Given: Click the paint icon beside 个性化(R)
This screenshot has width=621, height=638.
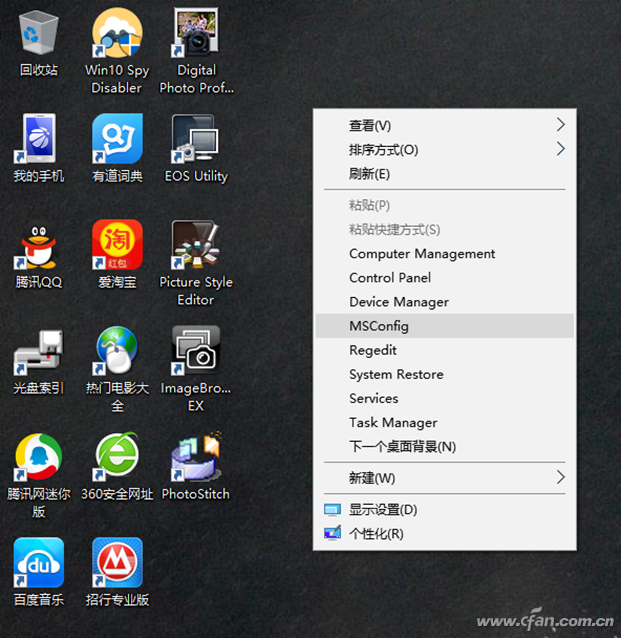Looking at the screenshot, I should pyautogui.click(x=332, y=533).
